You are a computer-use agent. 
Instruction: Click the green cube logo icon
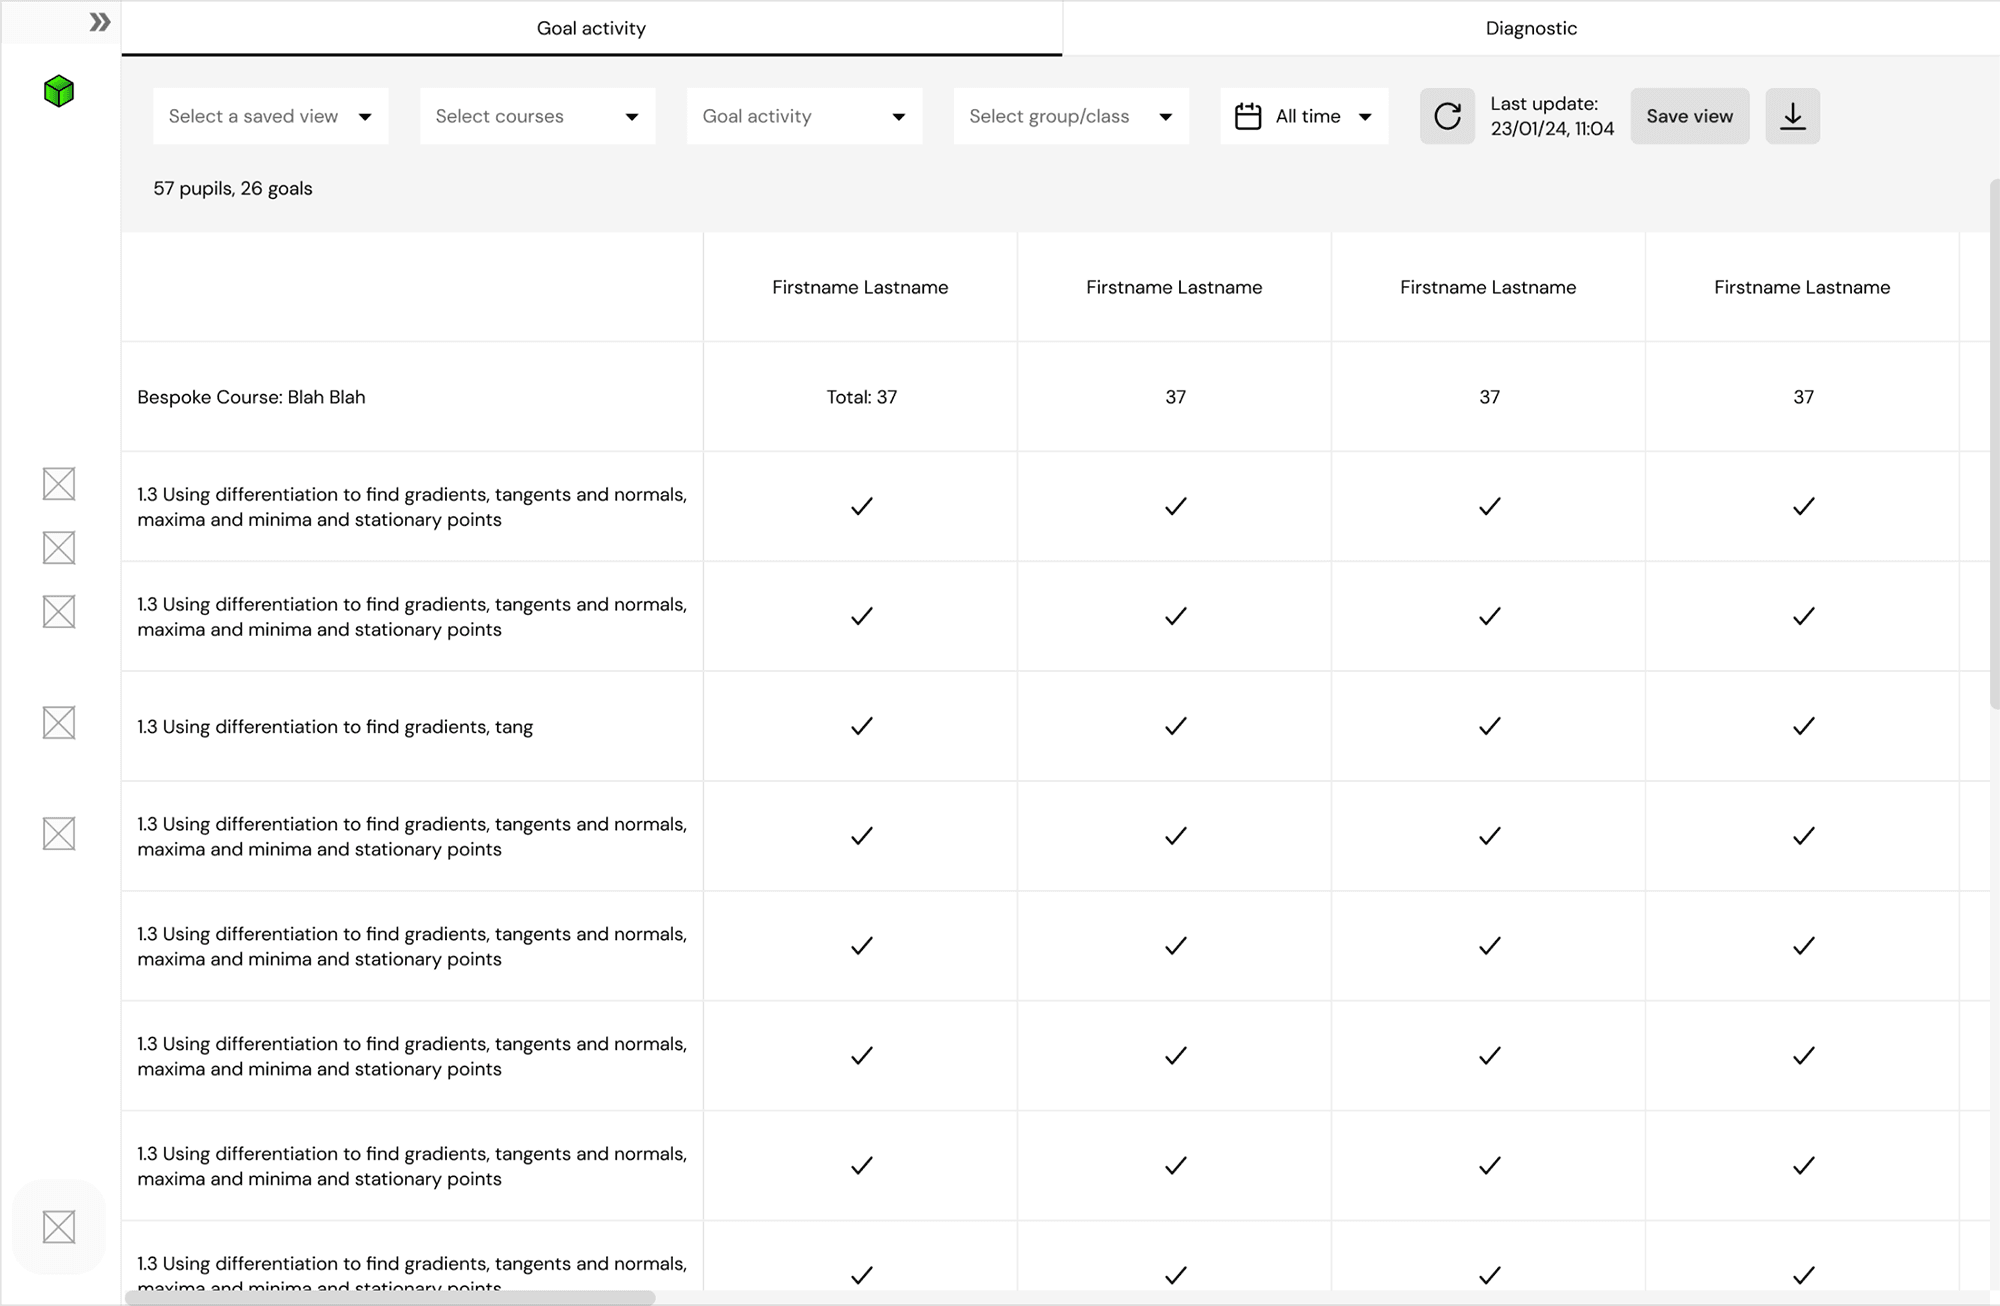click(59, 91)
